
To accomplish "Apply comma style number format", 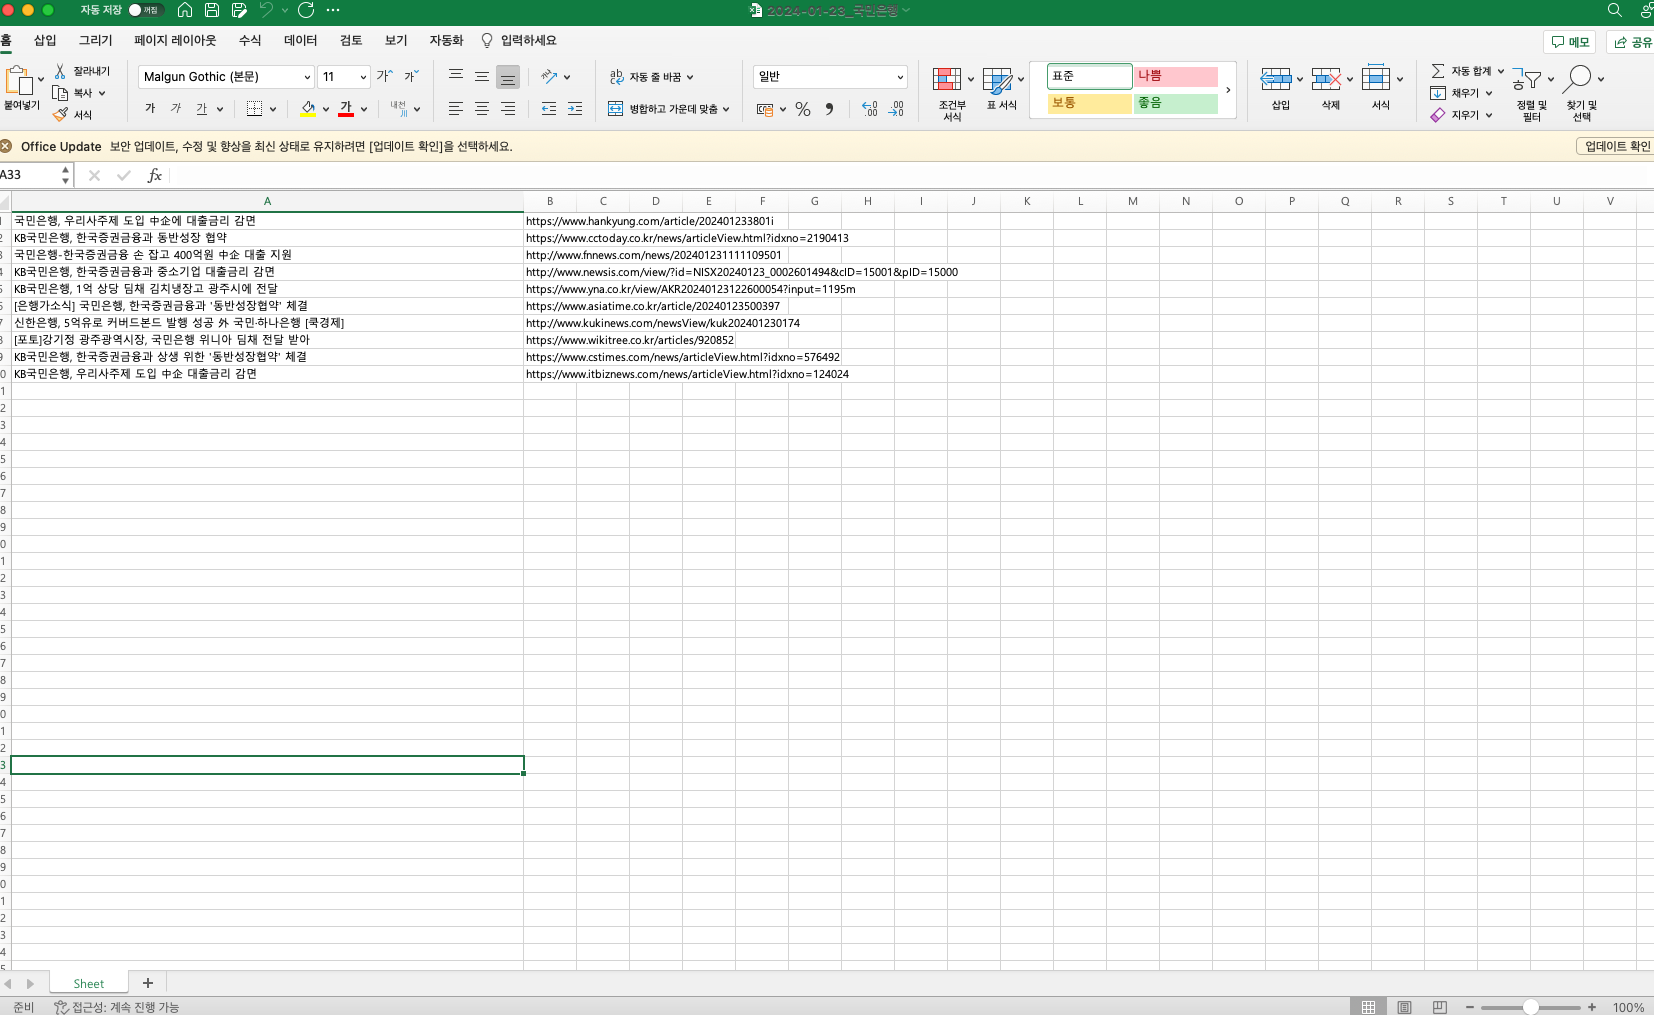I will tap(829, 109).
